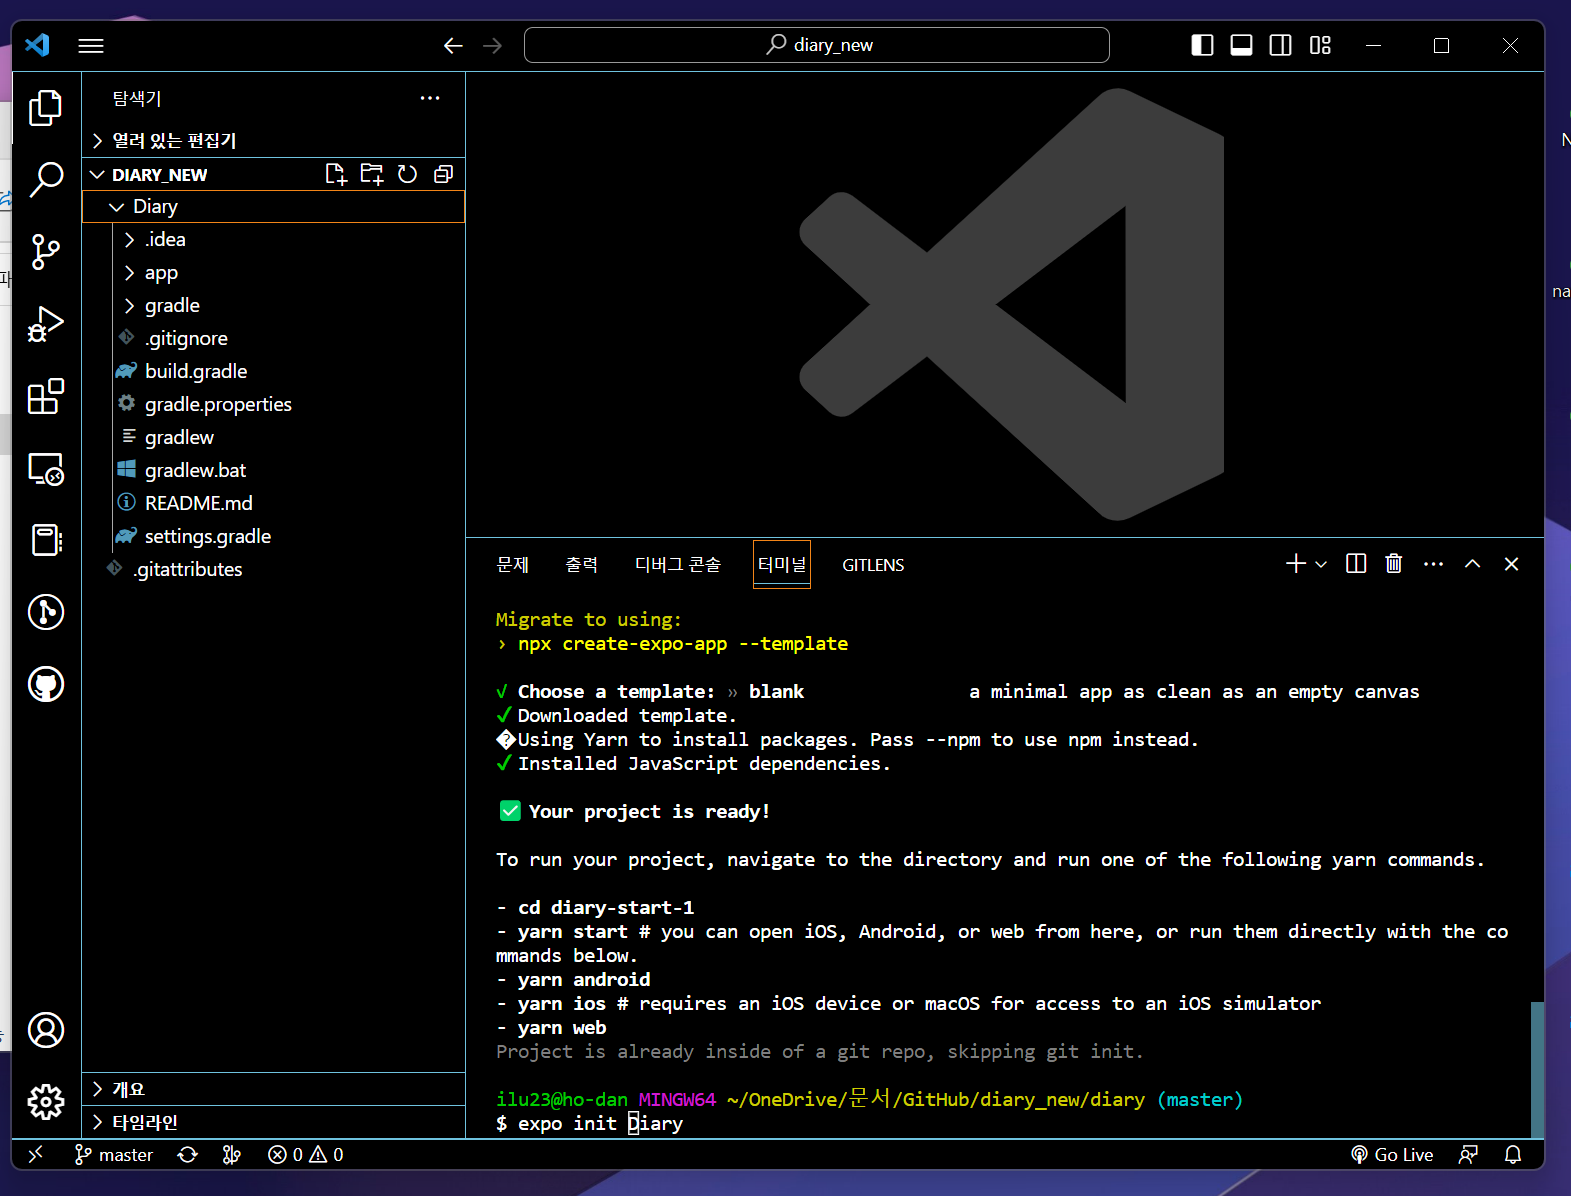Open the notebook-style activity bar icon
Image resolution: width=1571 pixels, height=1196 pixels.
click(46, 540)
